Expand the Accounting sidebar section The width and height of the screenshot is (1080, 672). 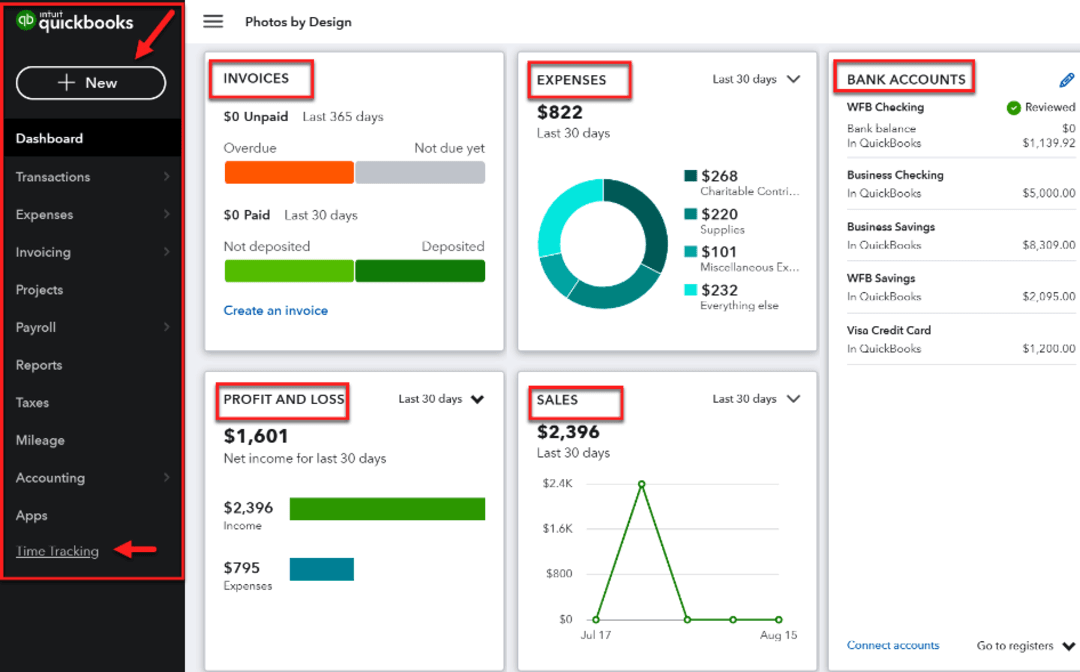pos(51,478)
